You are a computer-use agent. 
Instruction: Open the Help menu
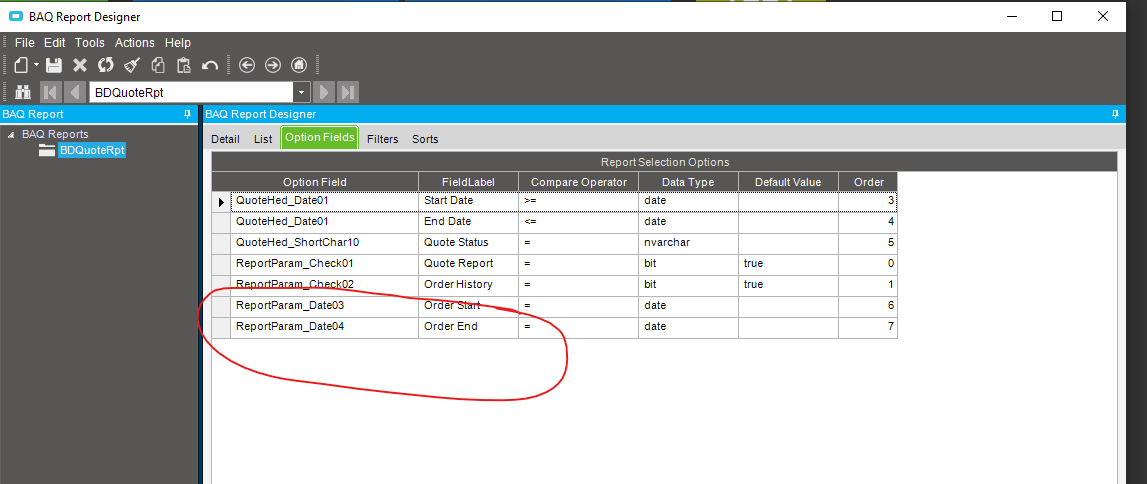coord(178,42)
